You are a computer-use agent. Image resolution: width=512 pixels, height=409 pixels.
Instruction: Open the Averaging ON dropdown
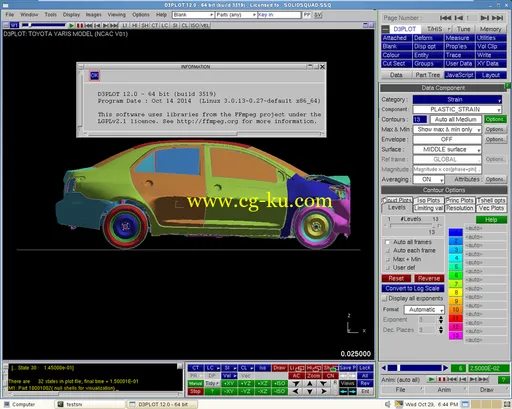pos(429,179)
